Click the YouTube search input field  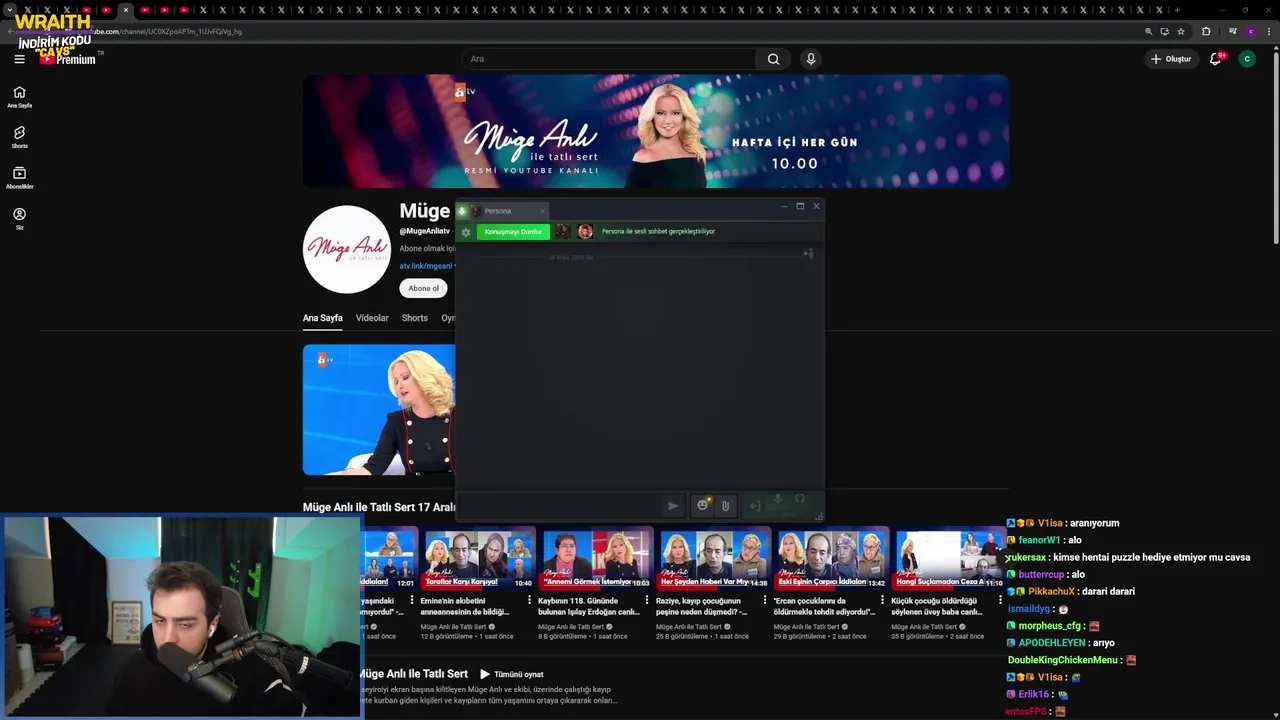[x=609, y=59]
